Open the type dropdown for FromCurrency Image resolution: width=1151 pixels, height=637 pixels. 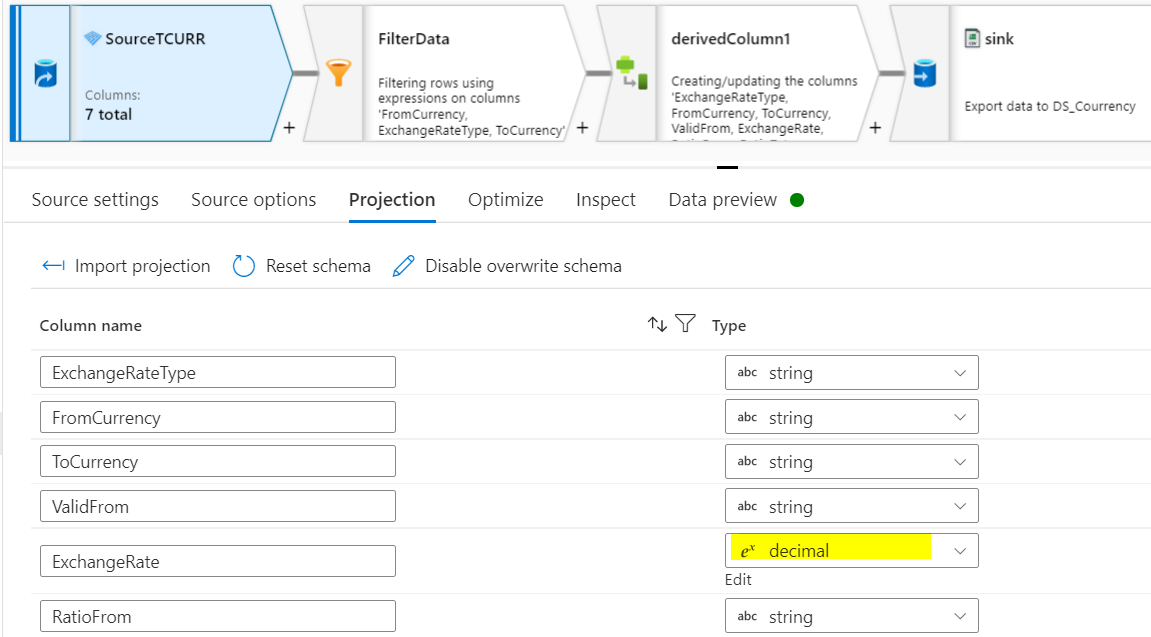tap(852, 418)
